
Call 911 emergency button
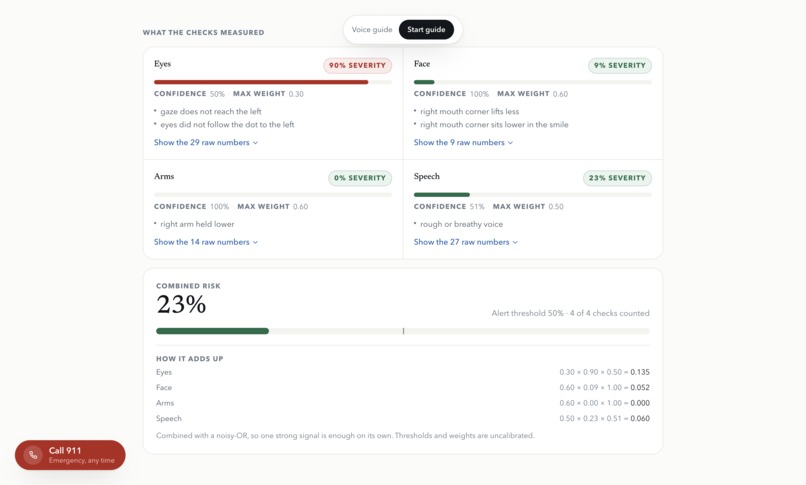tap(70, 455)
